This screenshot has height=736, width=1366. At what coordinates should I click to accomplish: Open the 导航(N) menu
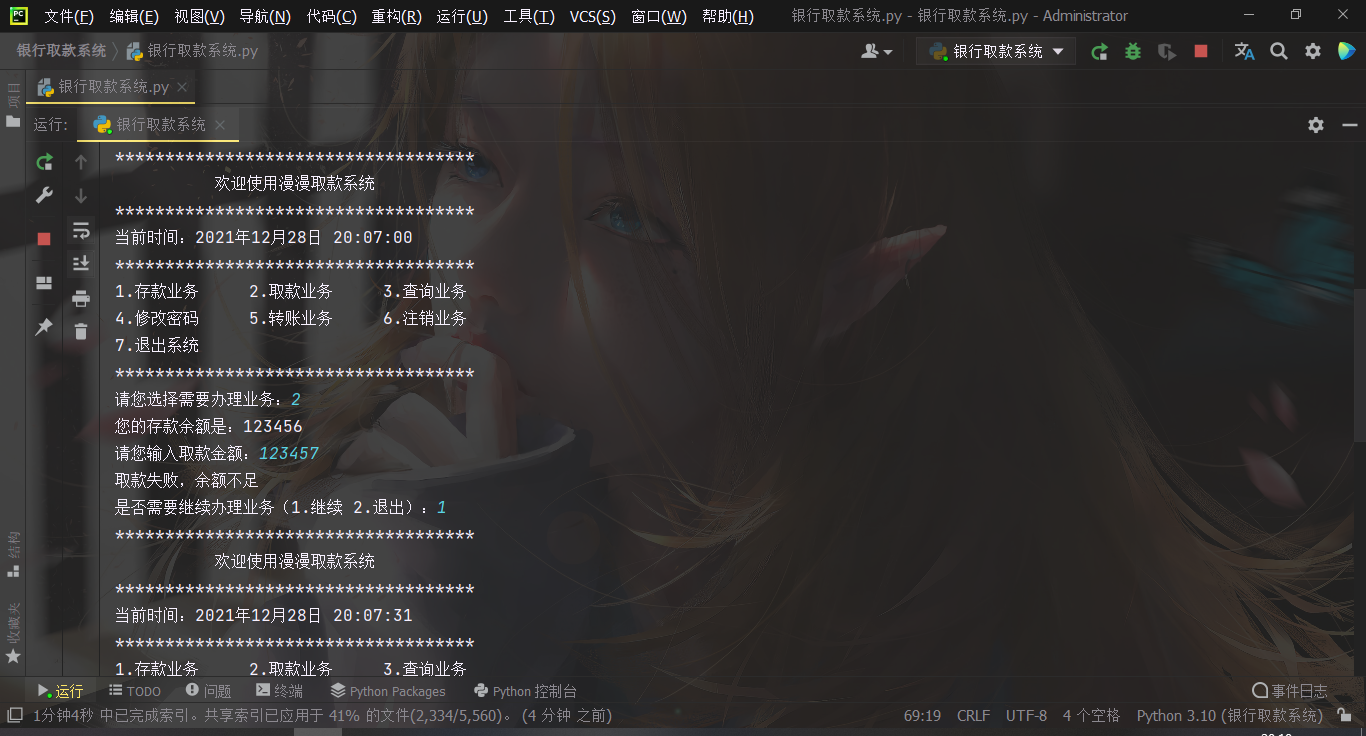click(264, 16)
